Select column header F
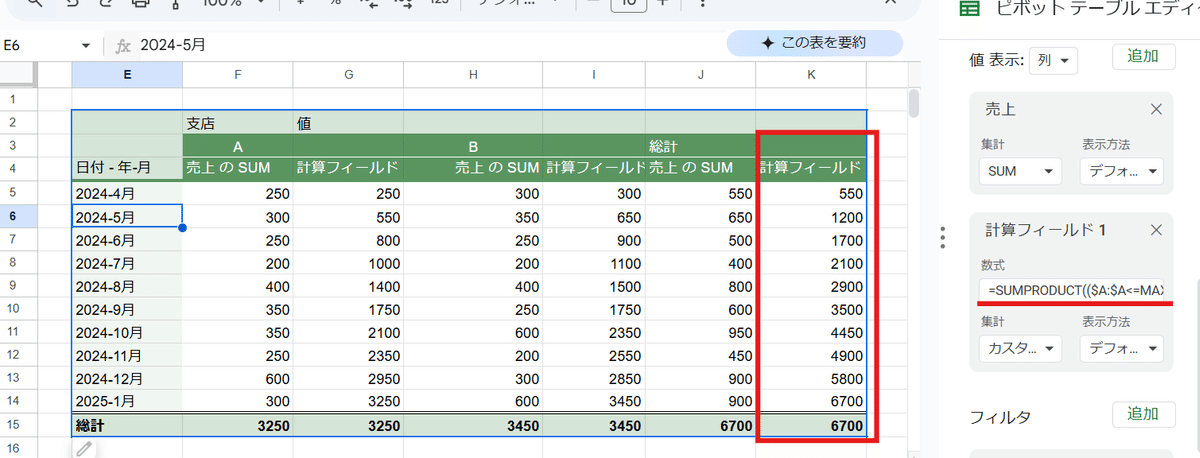This screenshot has width=1200, height=458. tap(237, 74)
